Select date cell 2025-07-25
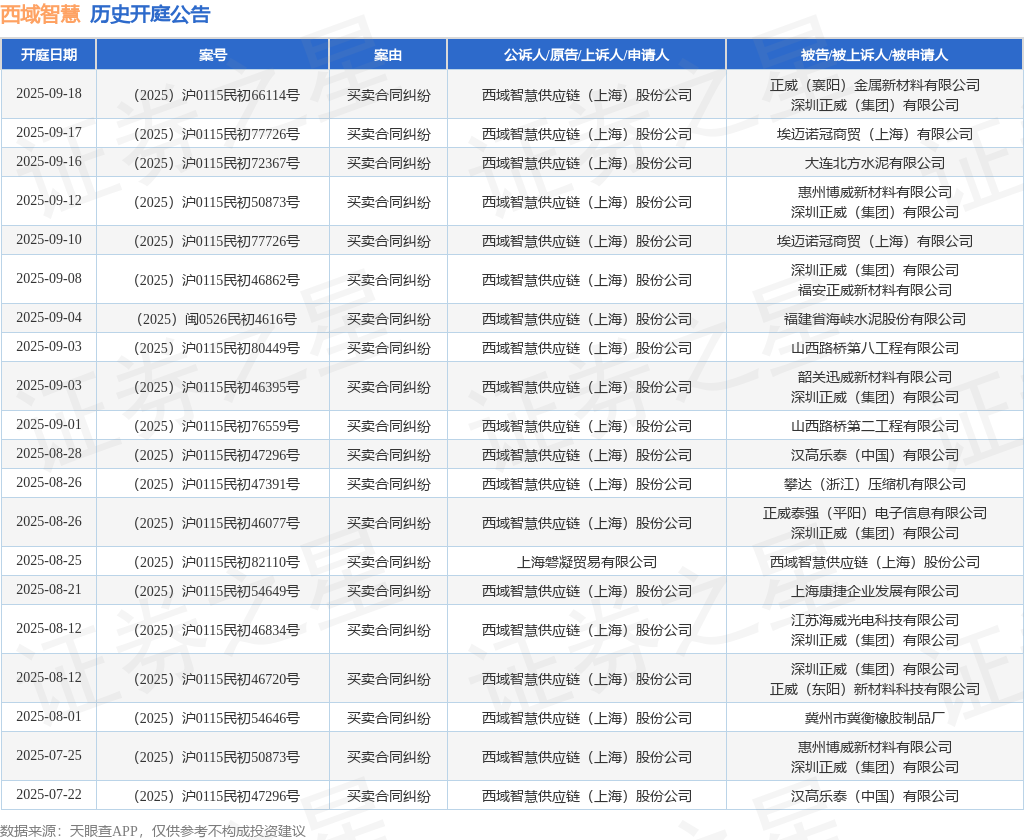The height and width of the screenshot is (840, 1024). 49,755
